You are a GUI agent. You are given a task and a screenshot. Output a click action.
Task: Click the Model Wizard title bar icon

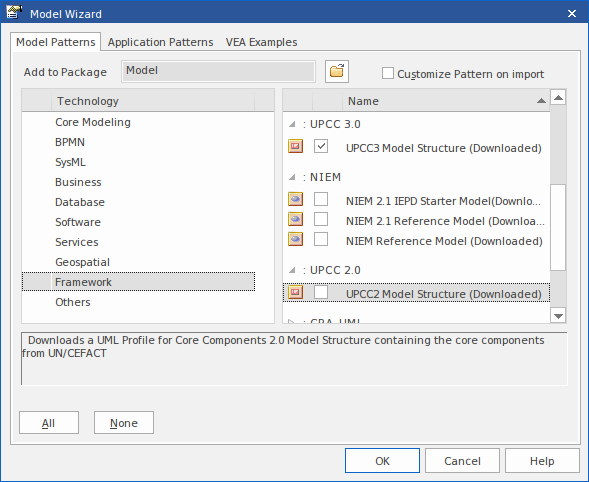coord(14,13)
